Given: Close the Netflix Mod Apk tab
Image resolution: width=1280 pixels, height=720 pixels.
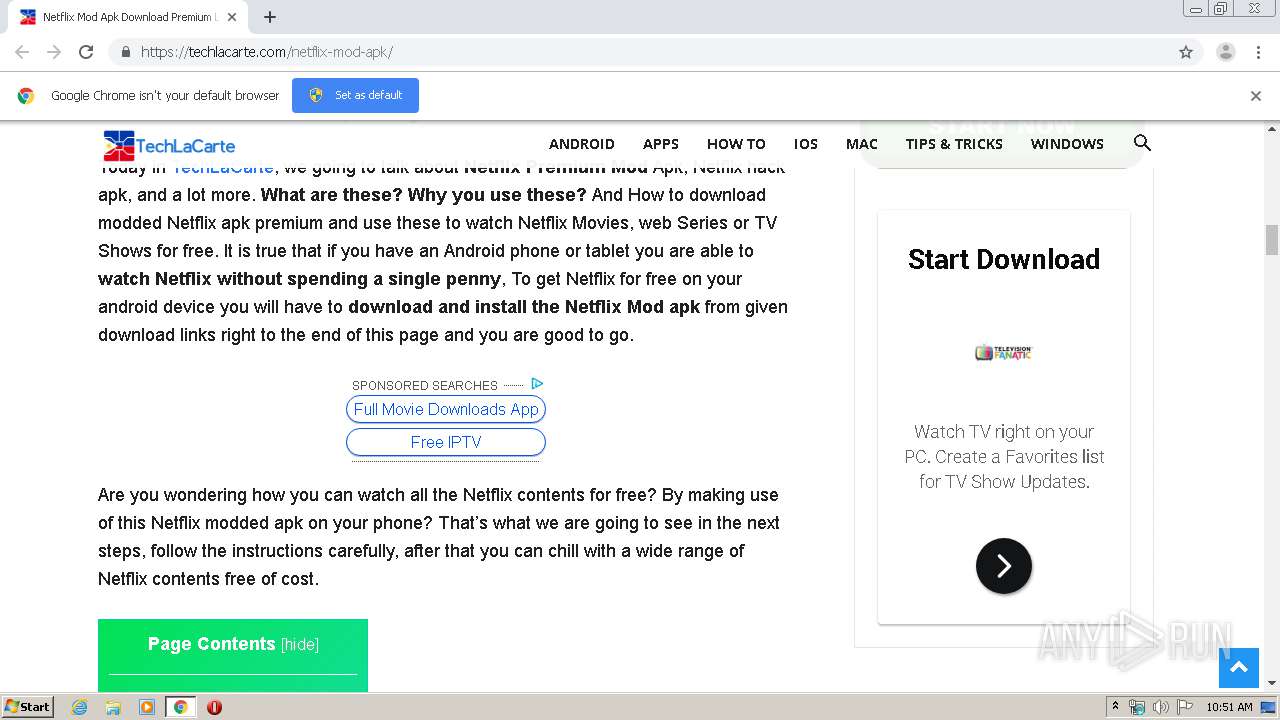Looking at the screenshot, I should pyautogui.click(x=232, y=17).
